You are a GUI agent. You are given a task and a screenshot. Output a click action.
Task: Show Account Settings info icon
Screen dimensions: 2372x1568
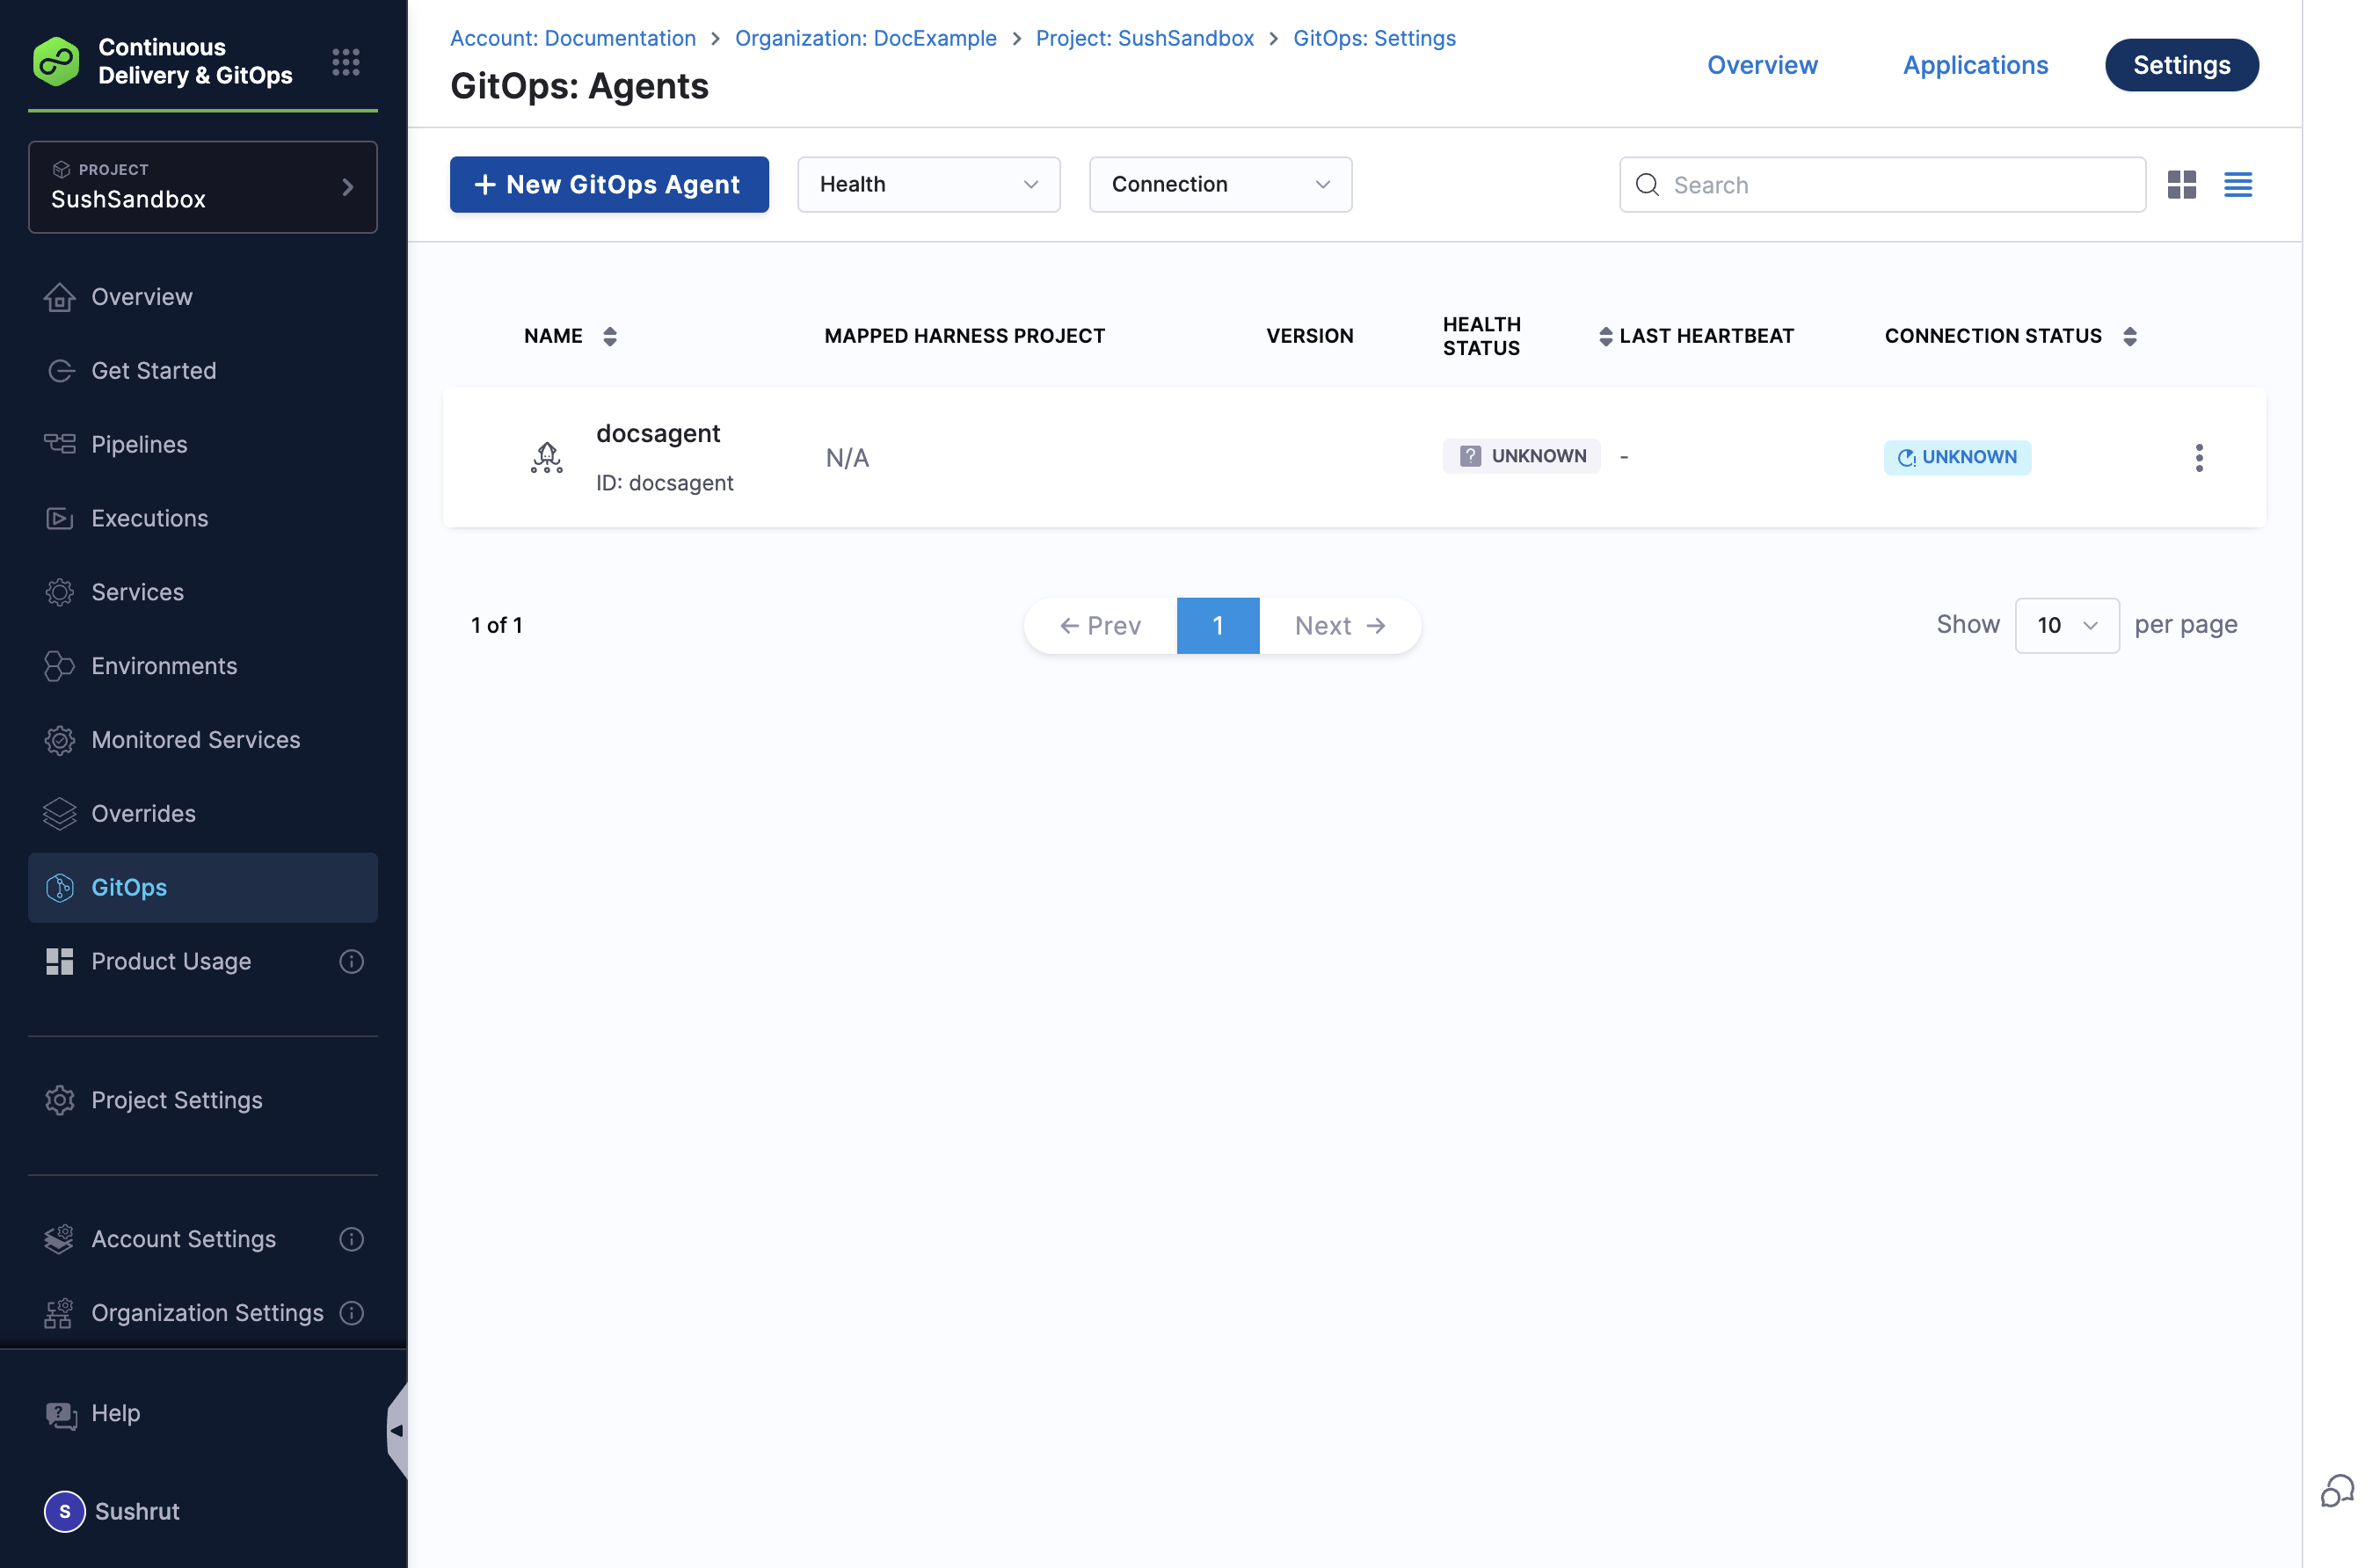(351, 1239)
